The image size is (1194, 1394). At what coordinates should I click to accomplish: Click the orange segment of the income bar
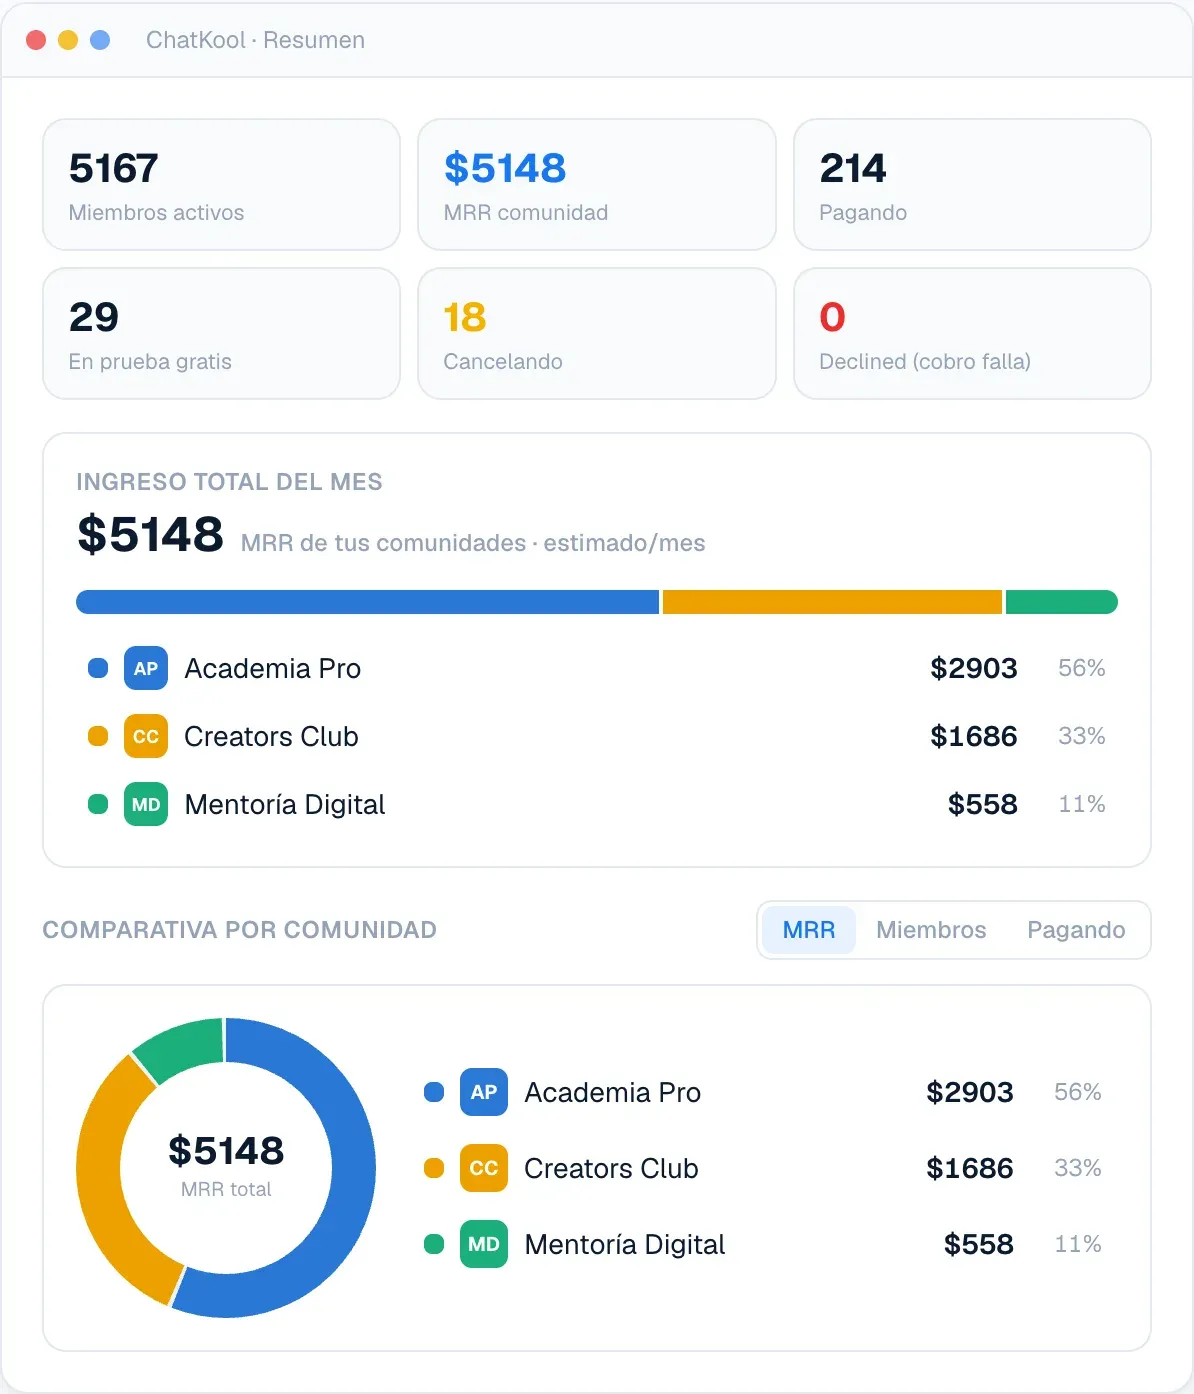(832, 602)
